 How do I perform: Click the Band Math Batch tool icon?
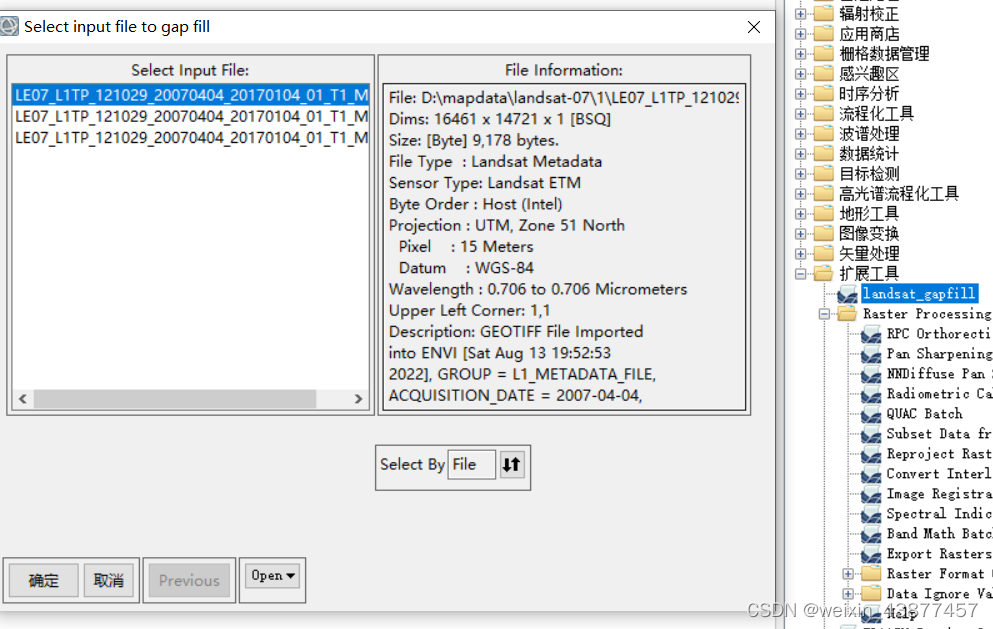[x=871, y=534]
